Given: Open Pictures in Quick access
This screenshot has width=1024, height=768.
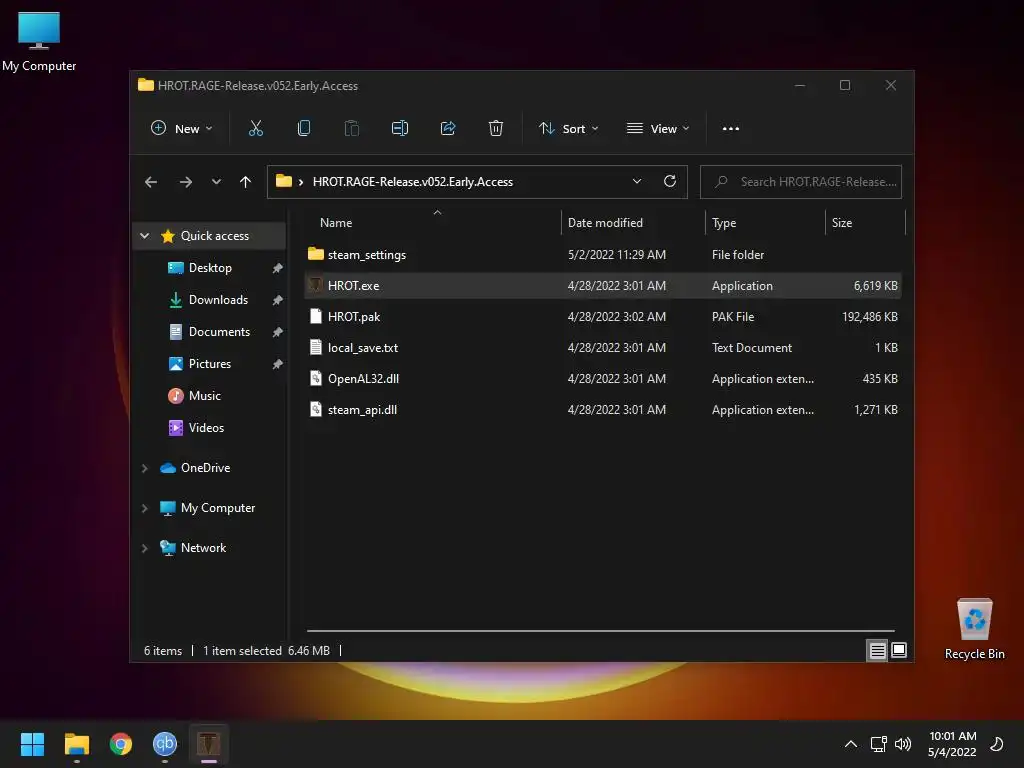Looking at the screenshot, I should (x=210, y=364).
